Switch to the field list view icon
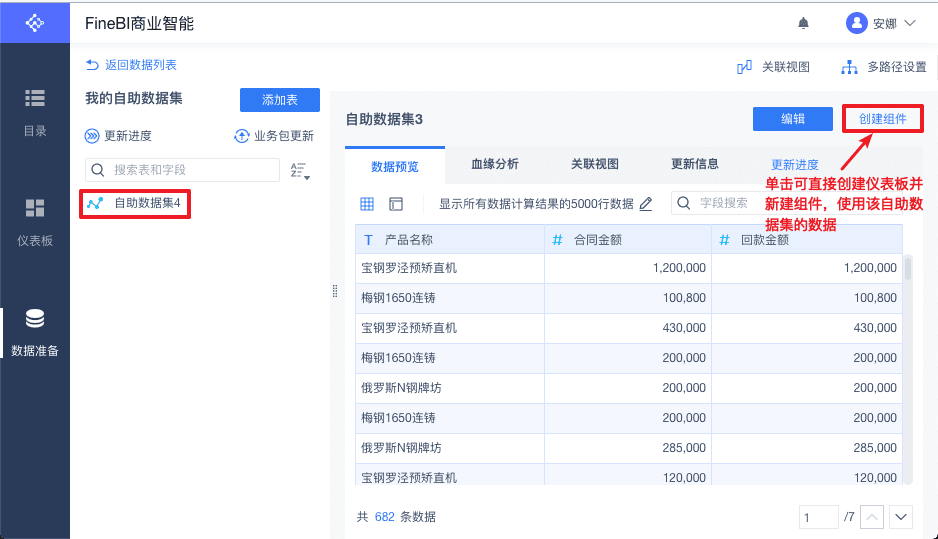938x539 pixels. (x=396, y=204)
